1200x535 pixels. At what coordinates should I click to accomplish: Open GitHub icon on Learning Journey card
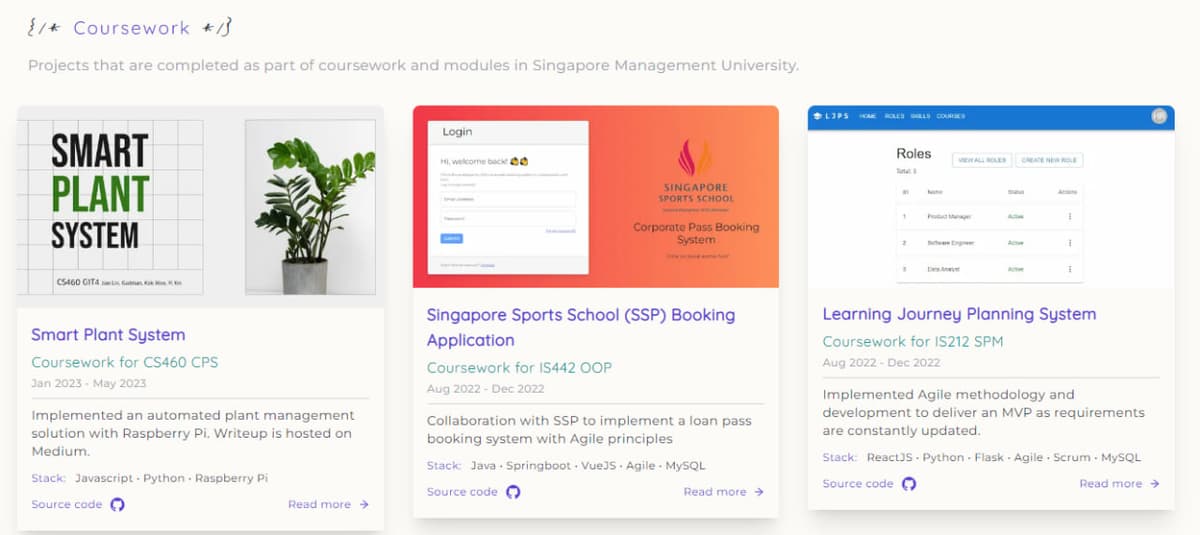[x=909, y=484]
